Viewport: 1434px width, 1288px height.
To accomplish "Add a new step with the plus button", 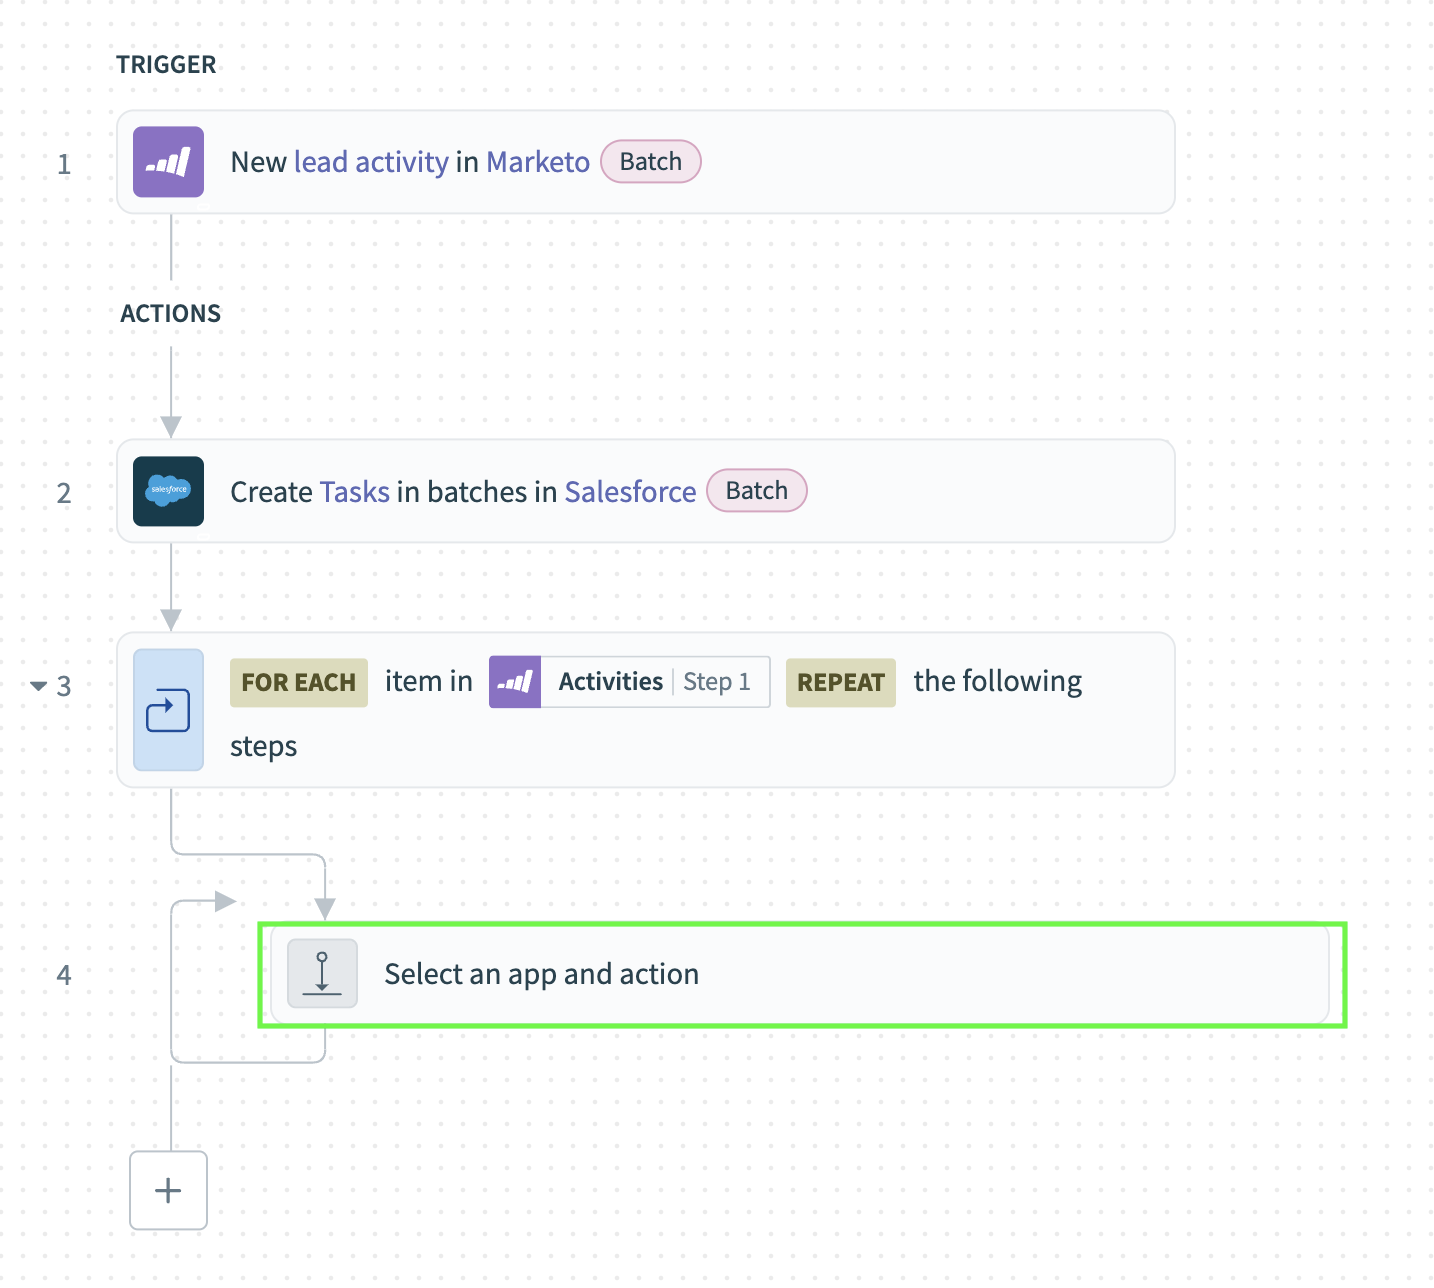I will (x=168, y=1190).
